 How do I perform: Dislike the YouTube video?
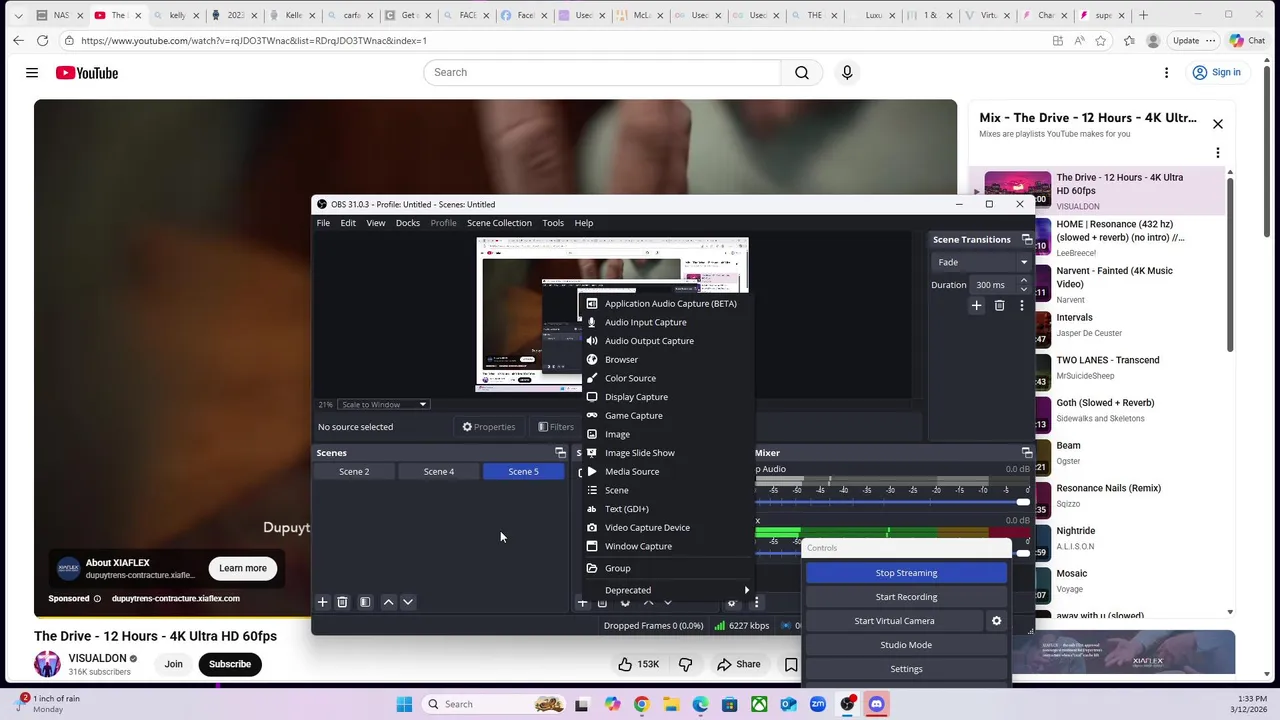pos(686,664)
